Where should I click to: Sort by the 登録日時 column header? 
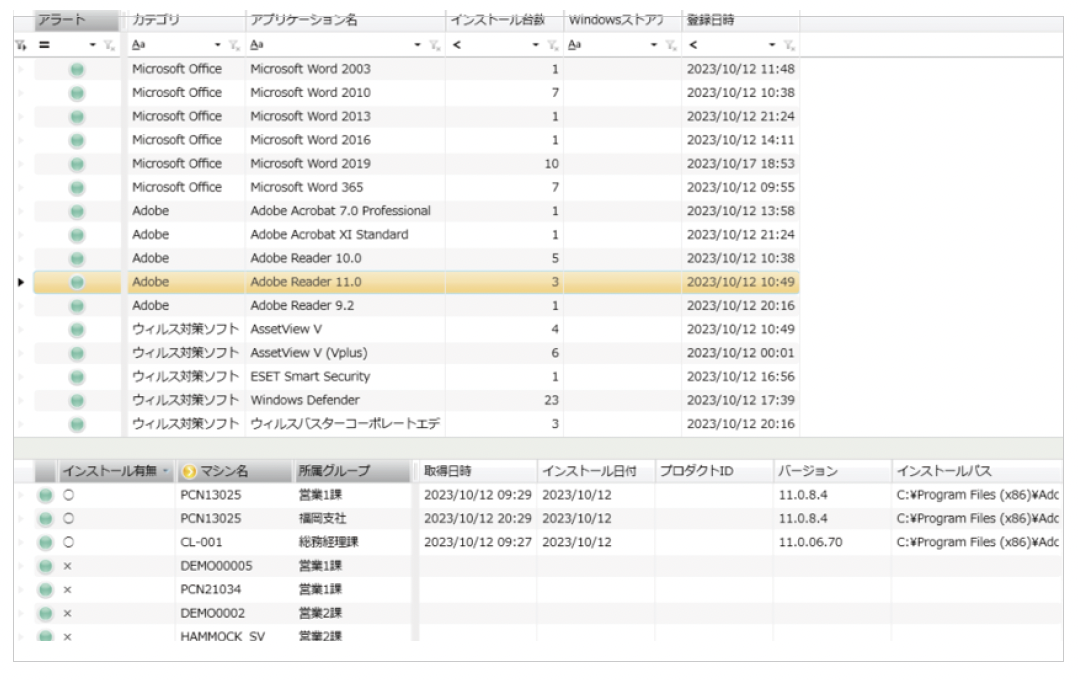[x=740, y=21]
